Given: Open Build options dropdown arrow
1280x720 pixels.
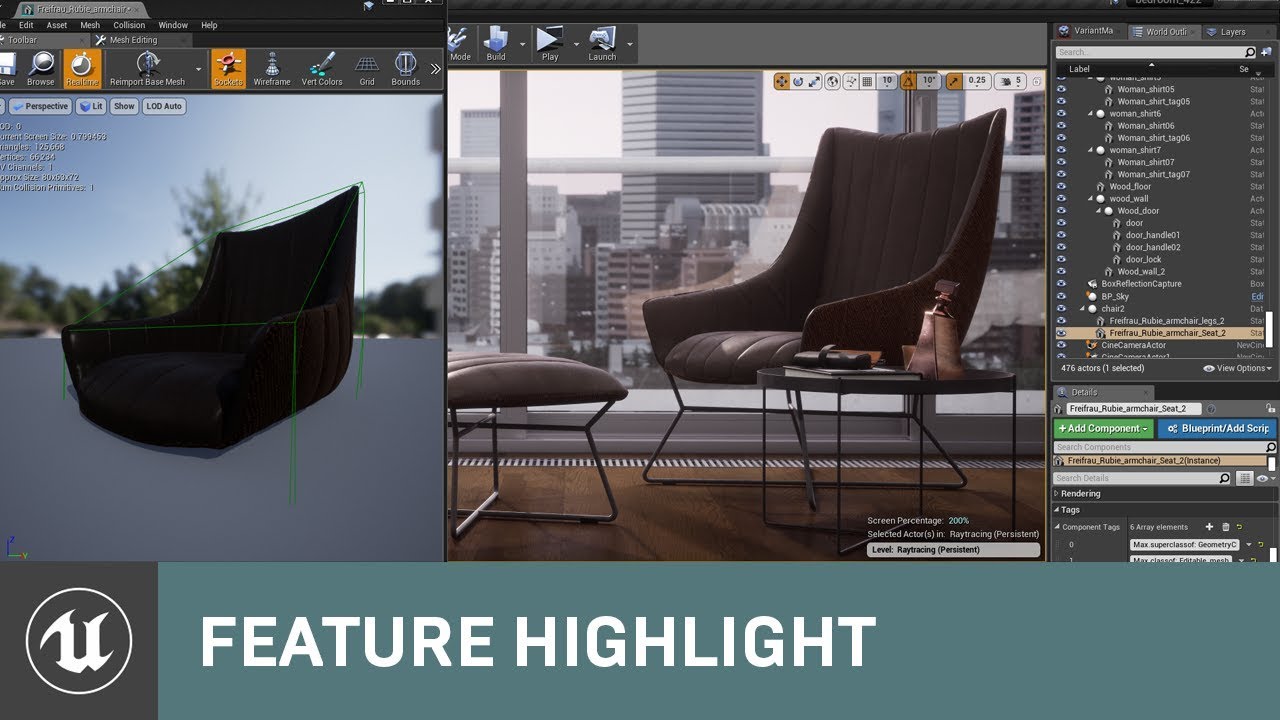Looking at the screenshot, I should (523, 44).
